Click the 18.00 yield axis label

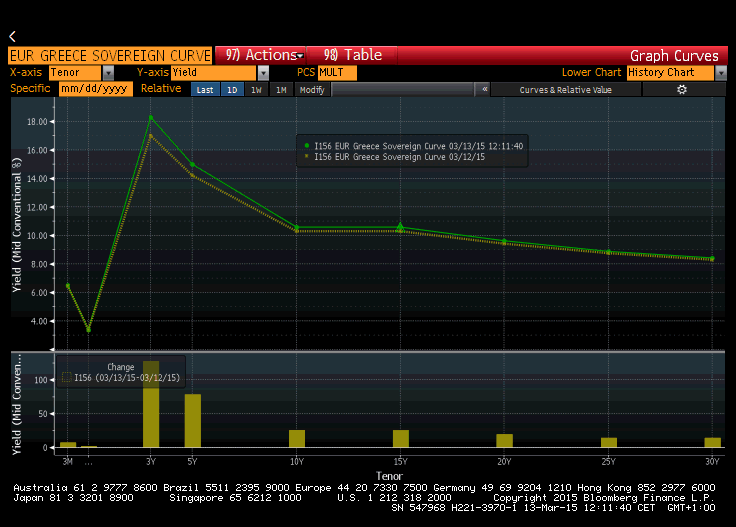click(37, 122)
